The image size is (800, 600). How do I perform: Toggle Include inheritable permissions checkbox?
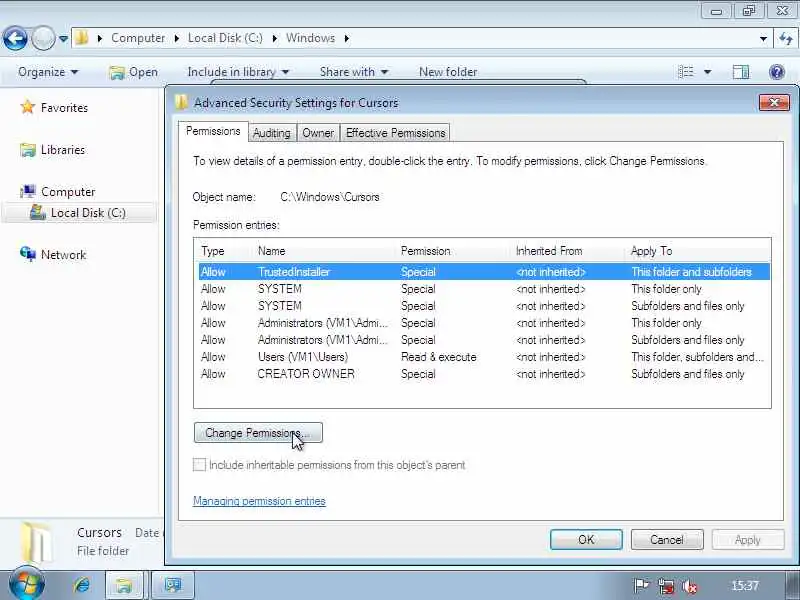pyautogui.click(x=199, y=465)
